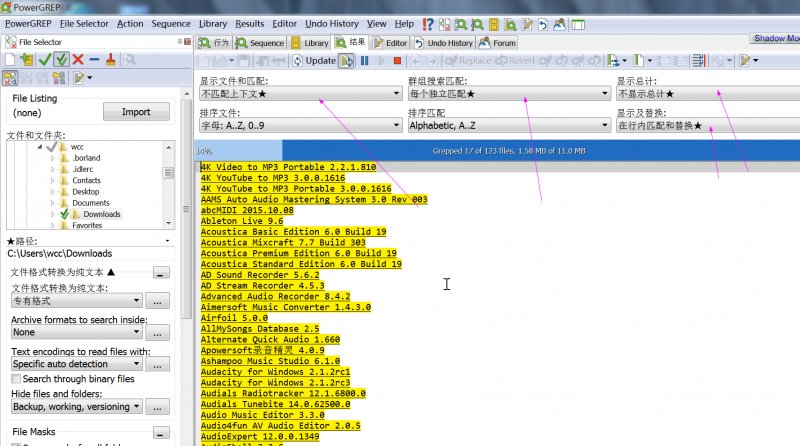Viewport: 800px width, 446px height.
Task: Open the View menu
Action: [x=377, y=23]
